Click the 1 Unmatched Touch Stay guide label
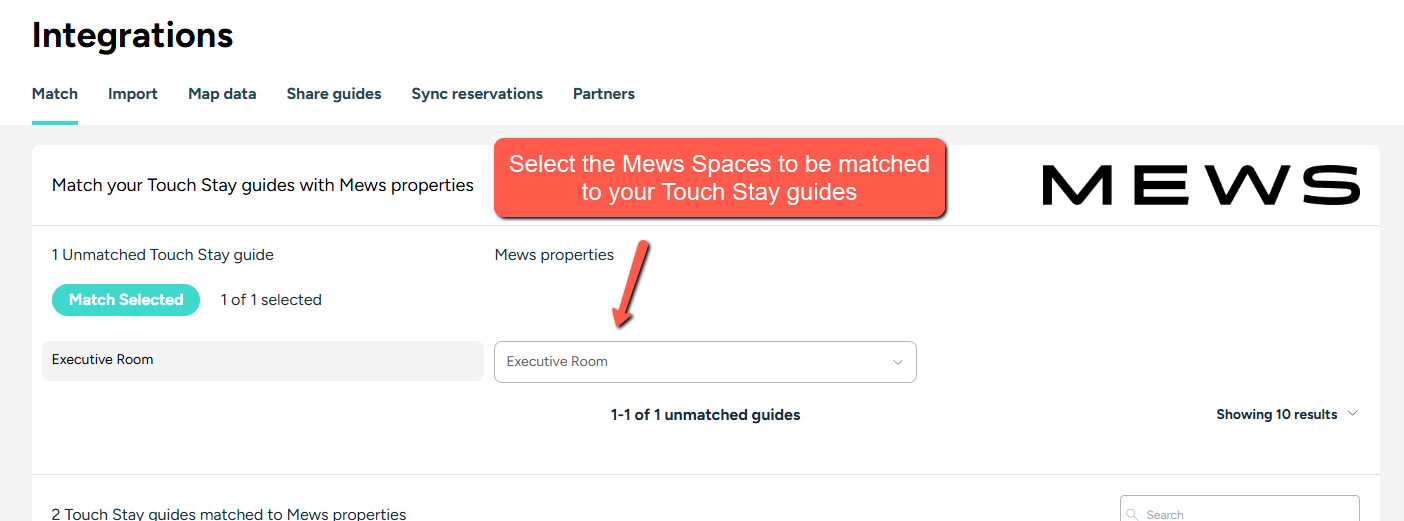 click(x=163, y=255)
